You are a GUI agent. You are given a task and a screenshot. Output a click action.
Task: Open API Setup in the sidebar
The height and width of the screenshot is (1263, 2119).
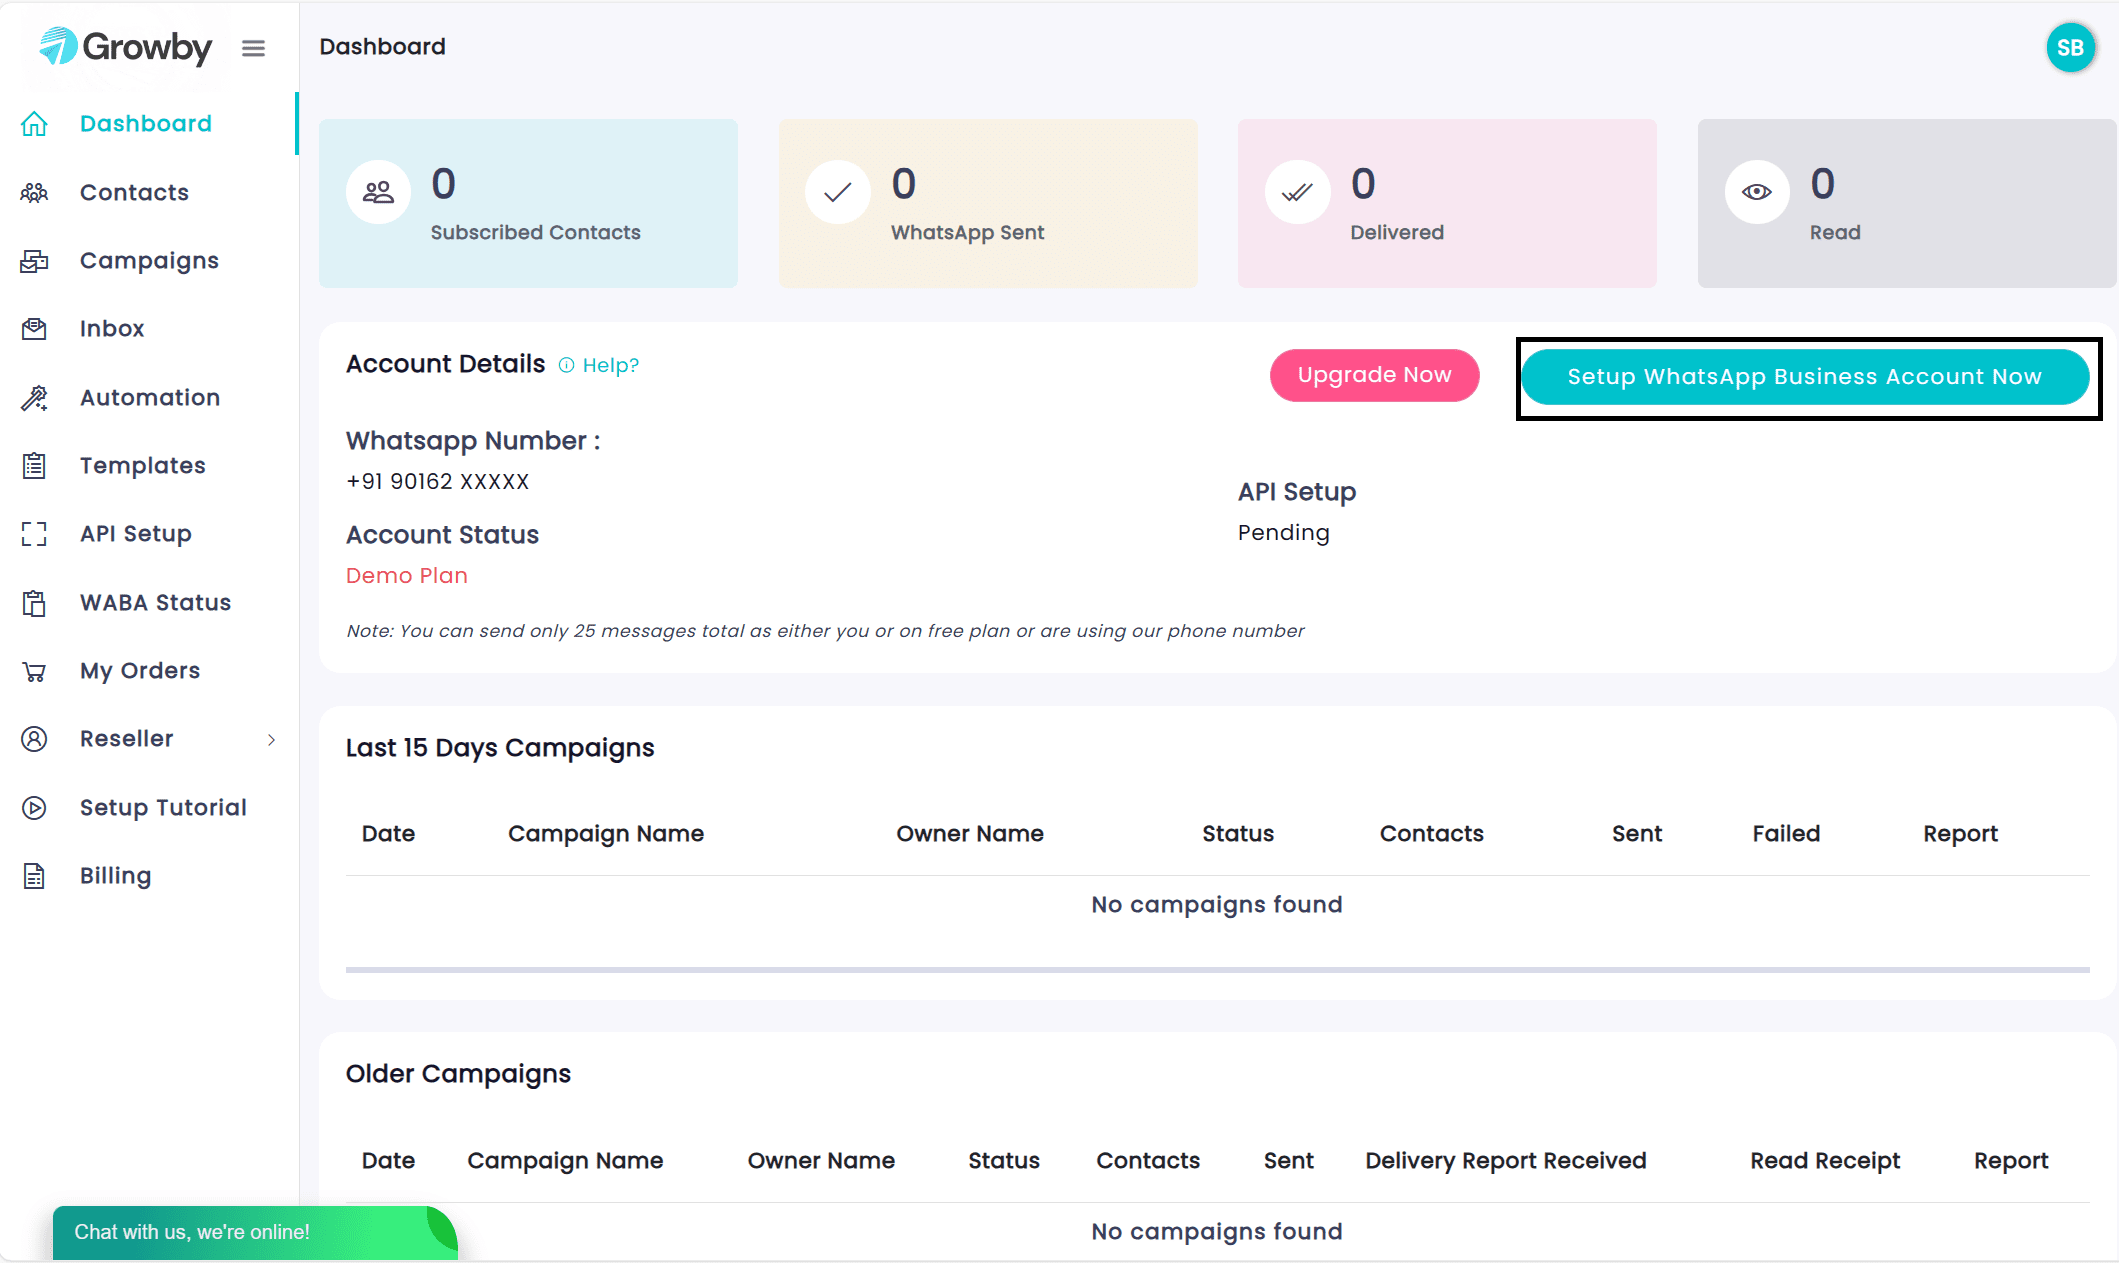pyautogui.click(x=136, y=534)
